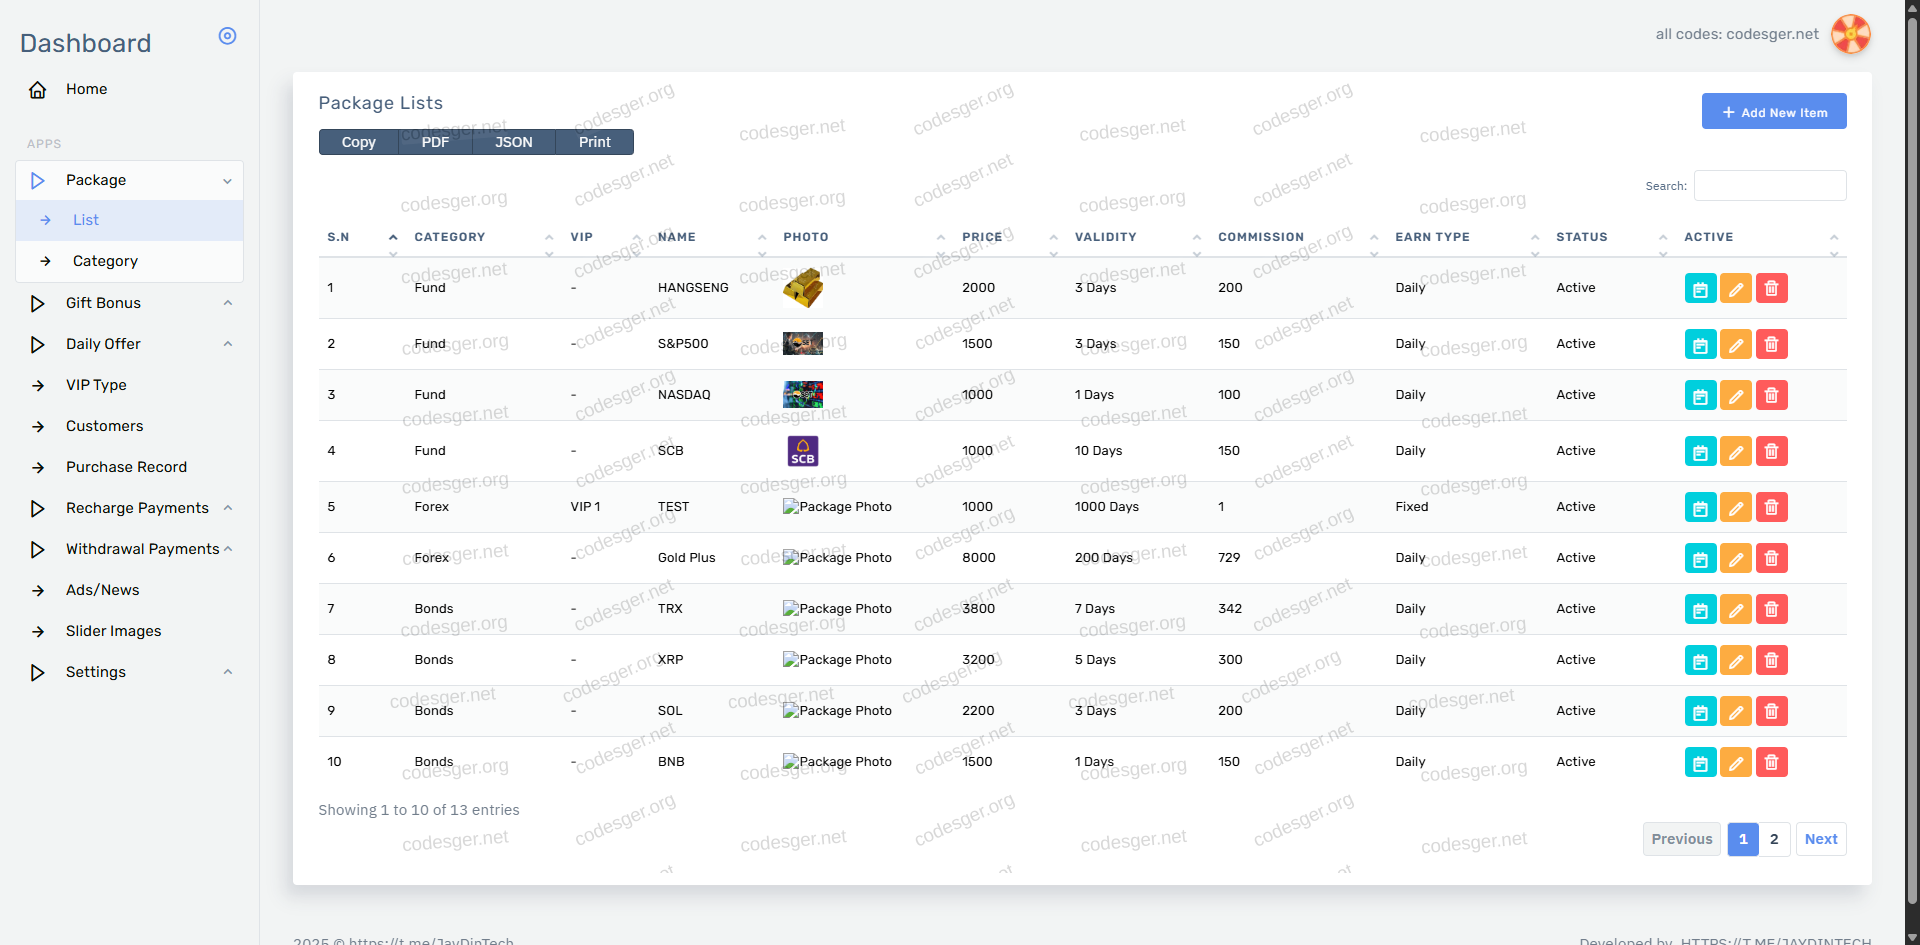Sort the table by the Price column

982,237
